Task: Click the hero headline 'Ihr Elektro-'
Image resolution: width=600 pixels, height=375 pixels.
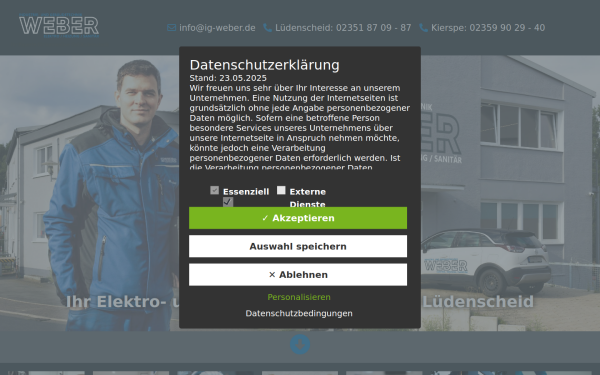Action: (116, 302)
